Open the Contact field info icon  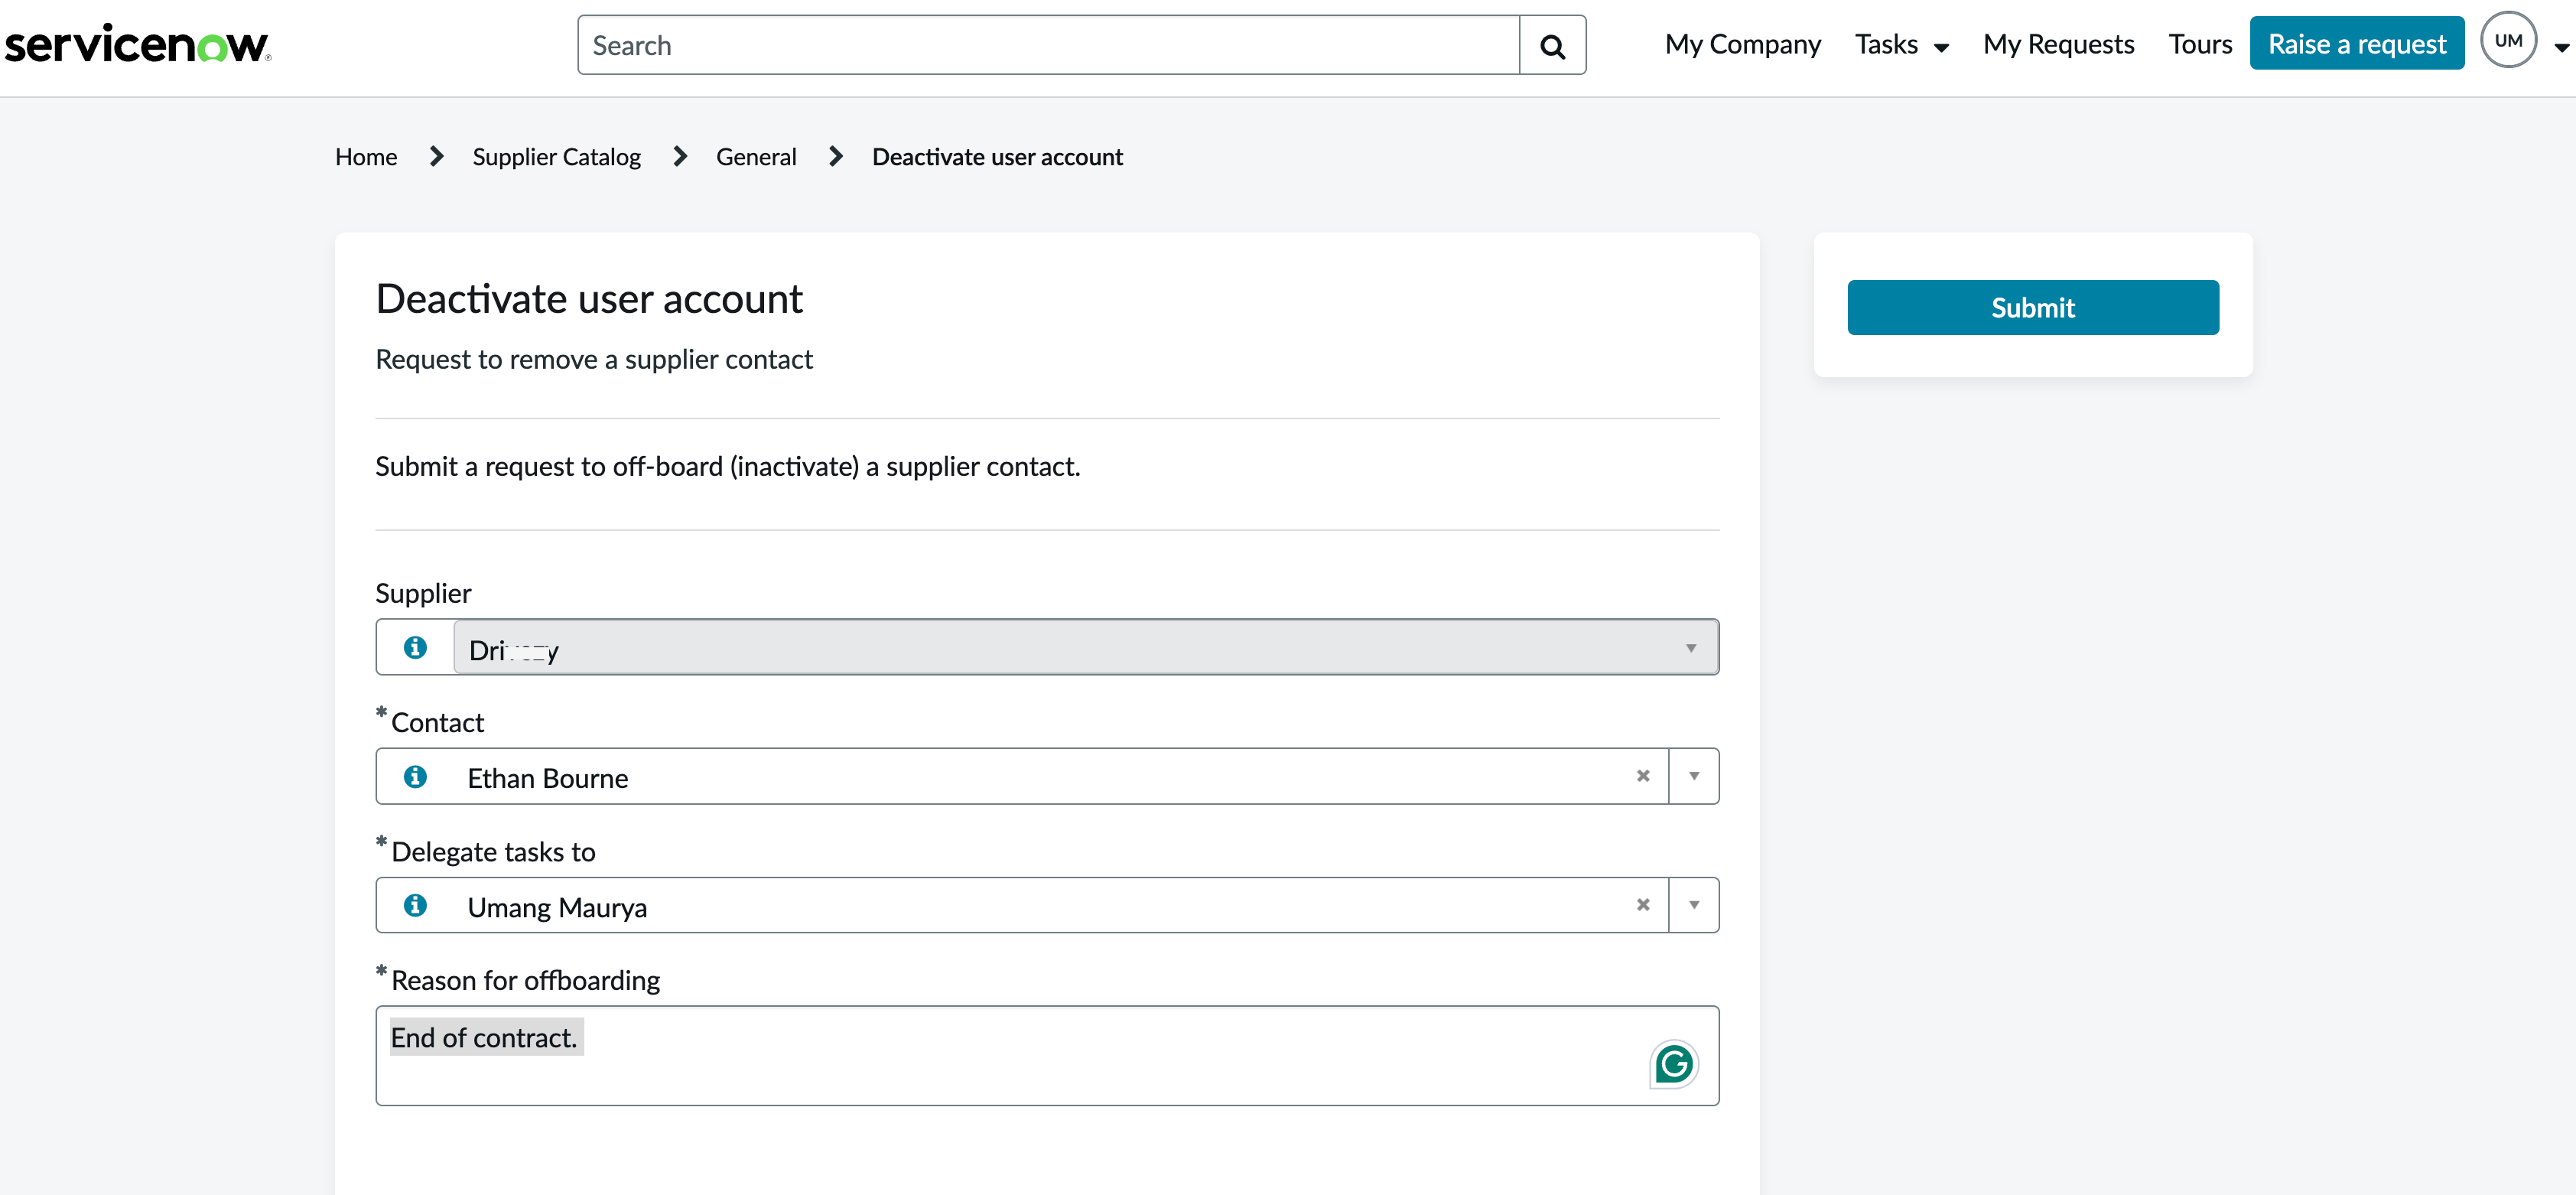coord(415,777)
